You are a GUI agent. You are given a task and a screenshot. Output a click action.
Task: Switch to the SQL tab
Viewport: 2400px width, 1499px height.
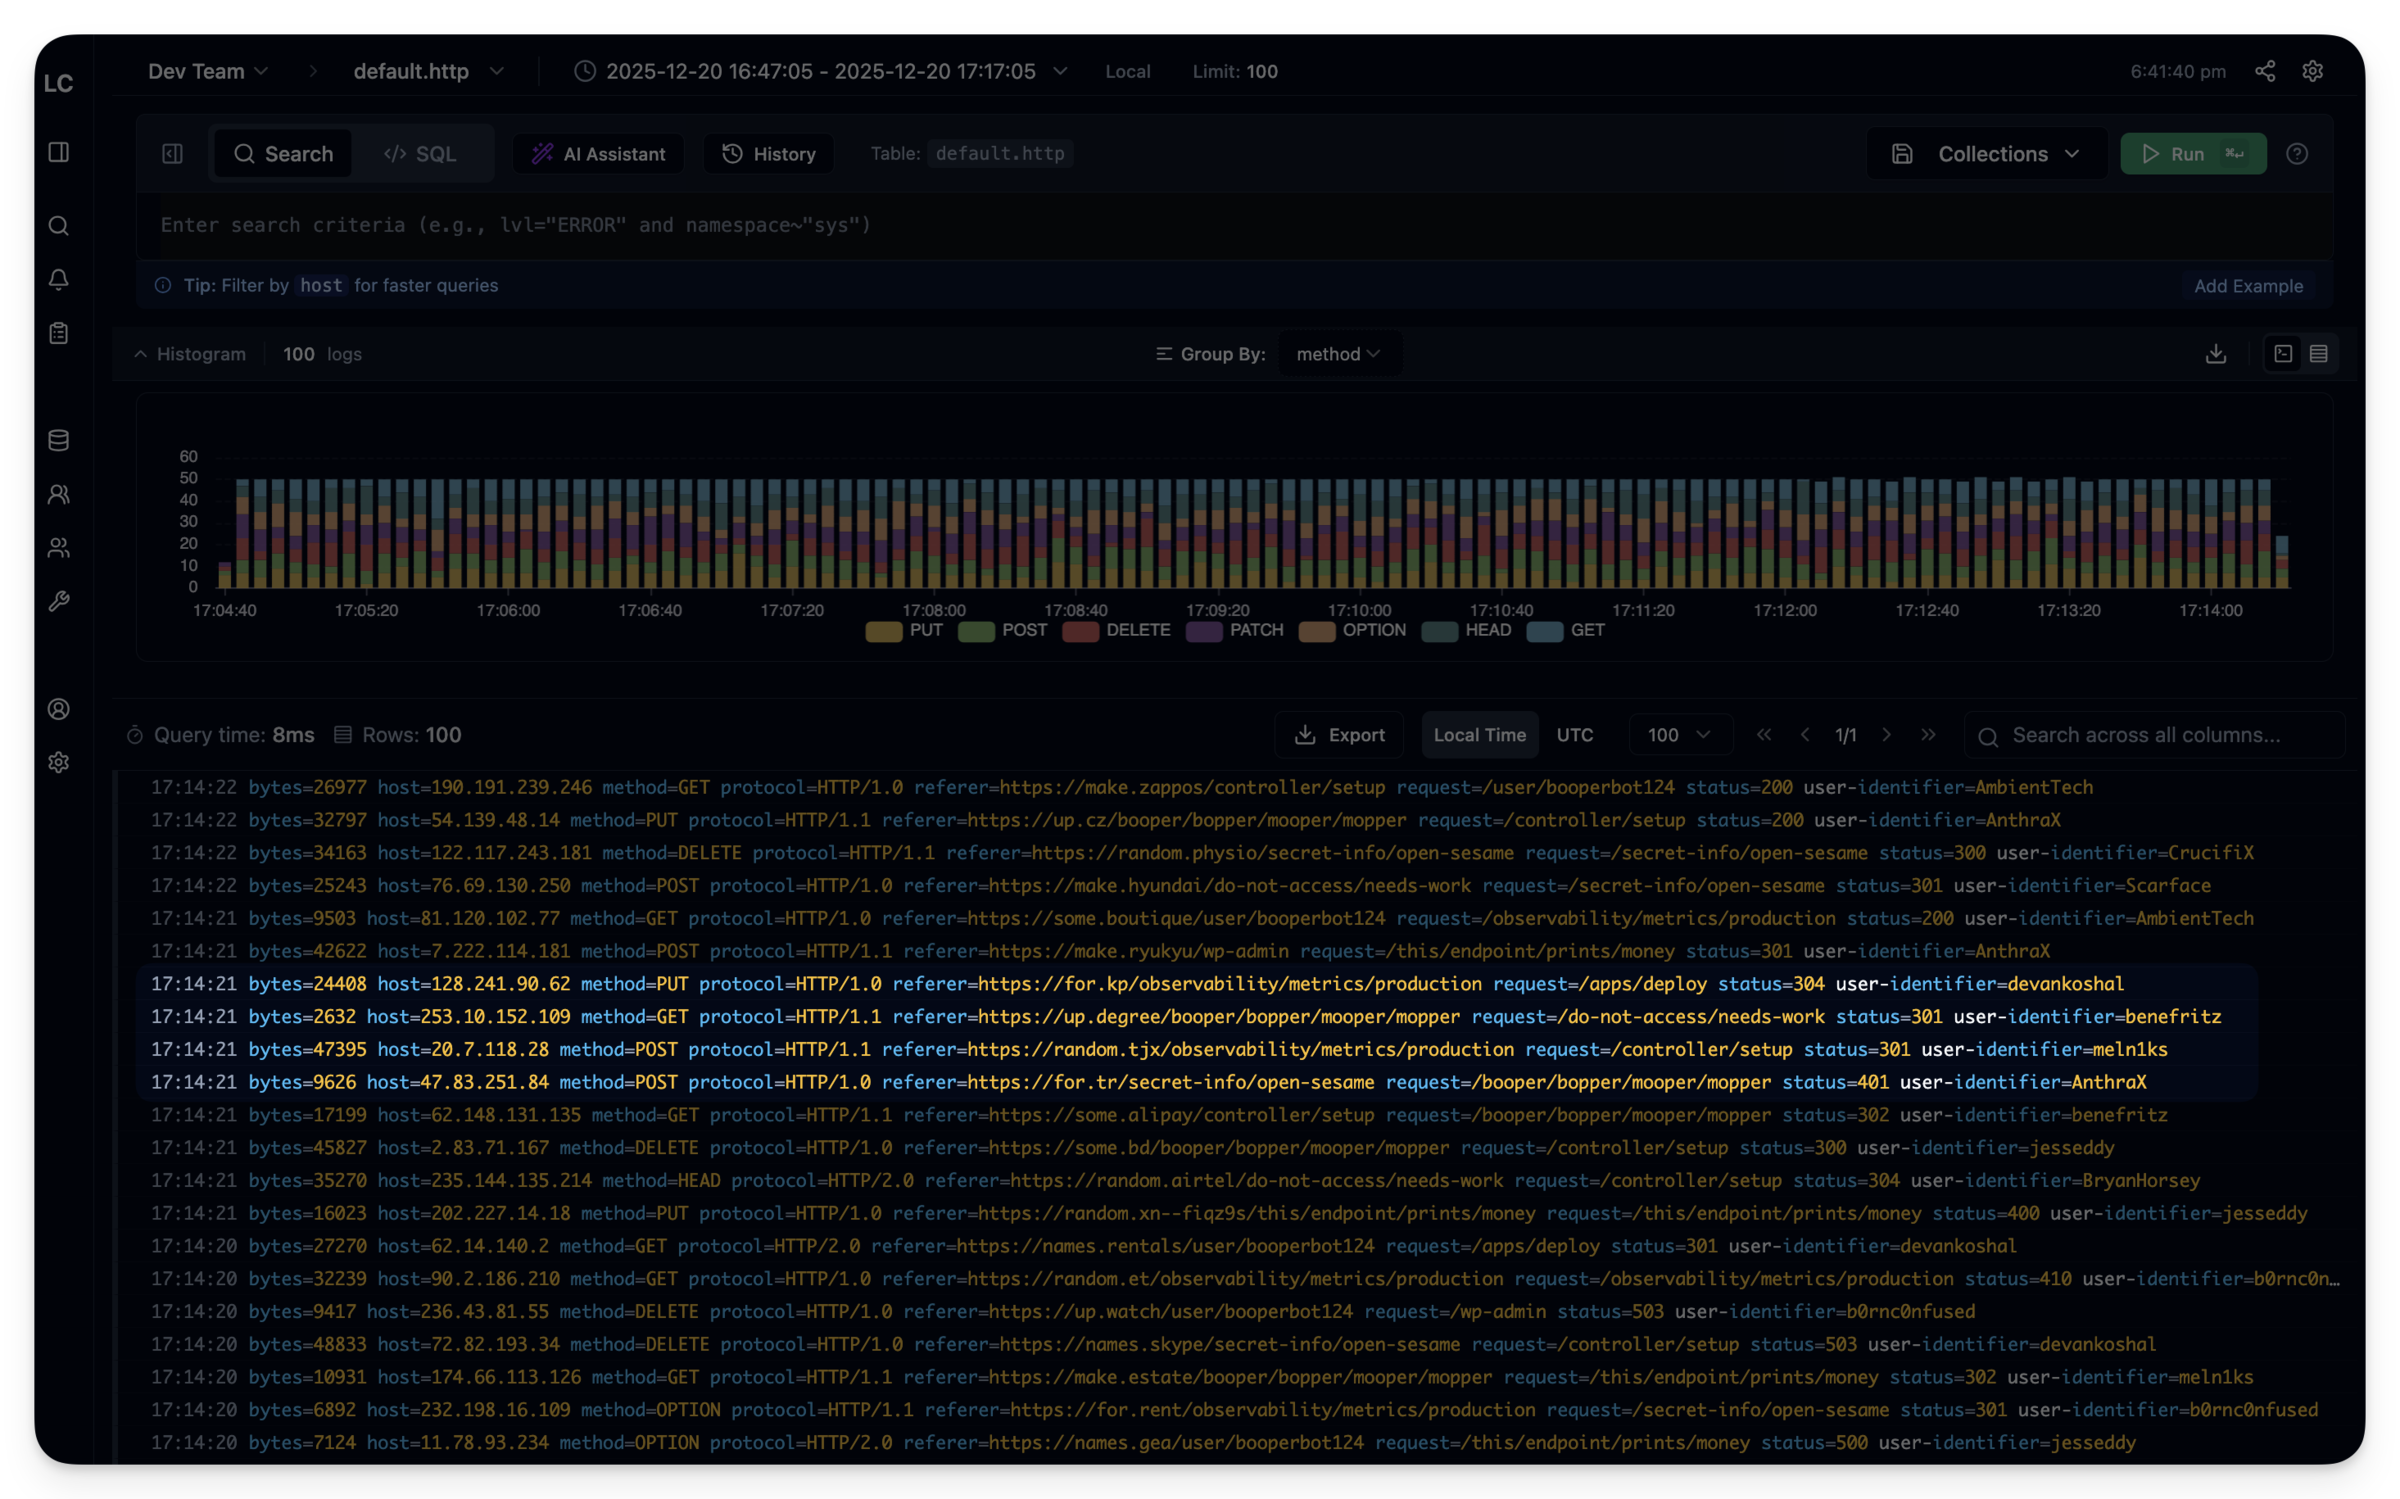click(421, 154)
